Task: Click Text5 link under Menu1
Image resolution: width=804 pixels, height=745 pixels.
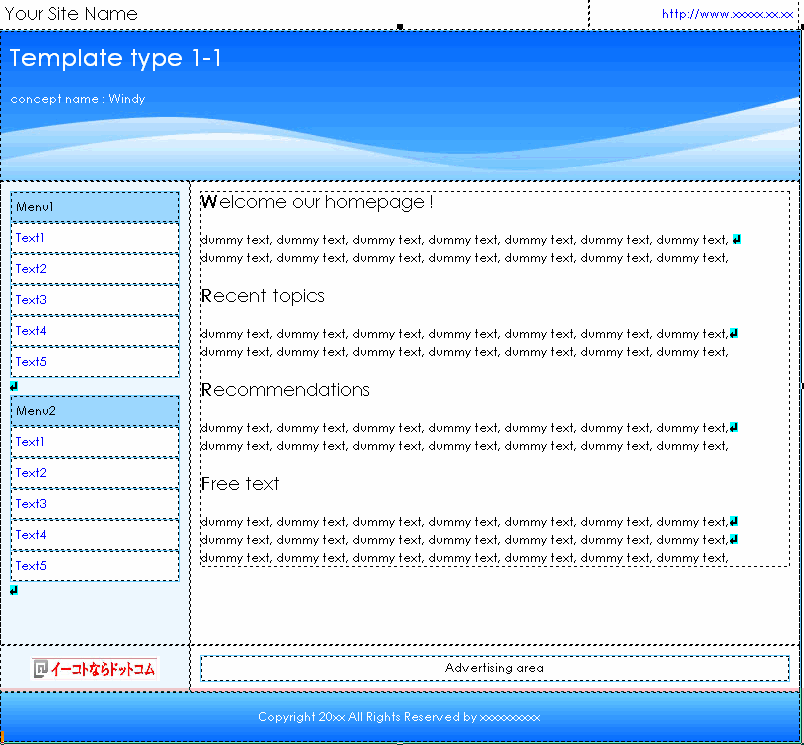Action: pos(31,362)
